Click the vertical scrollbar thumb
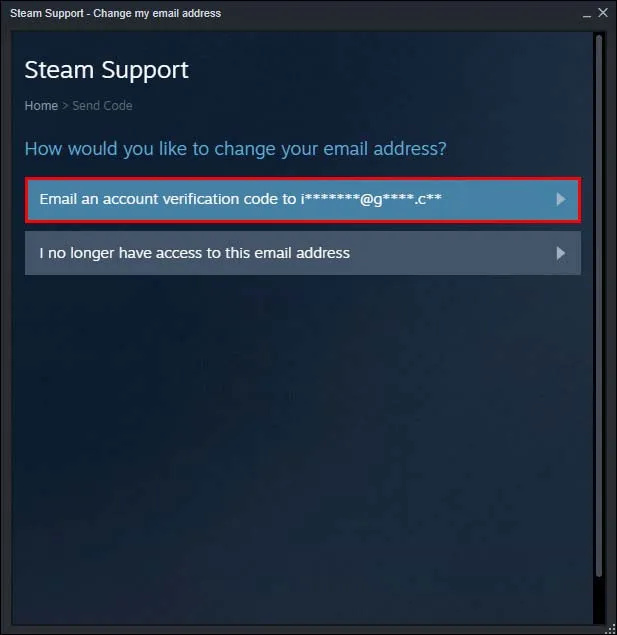The image size is (617, 635). pyautogui.click(x=599, y=306)
